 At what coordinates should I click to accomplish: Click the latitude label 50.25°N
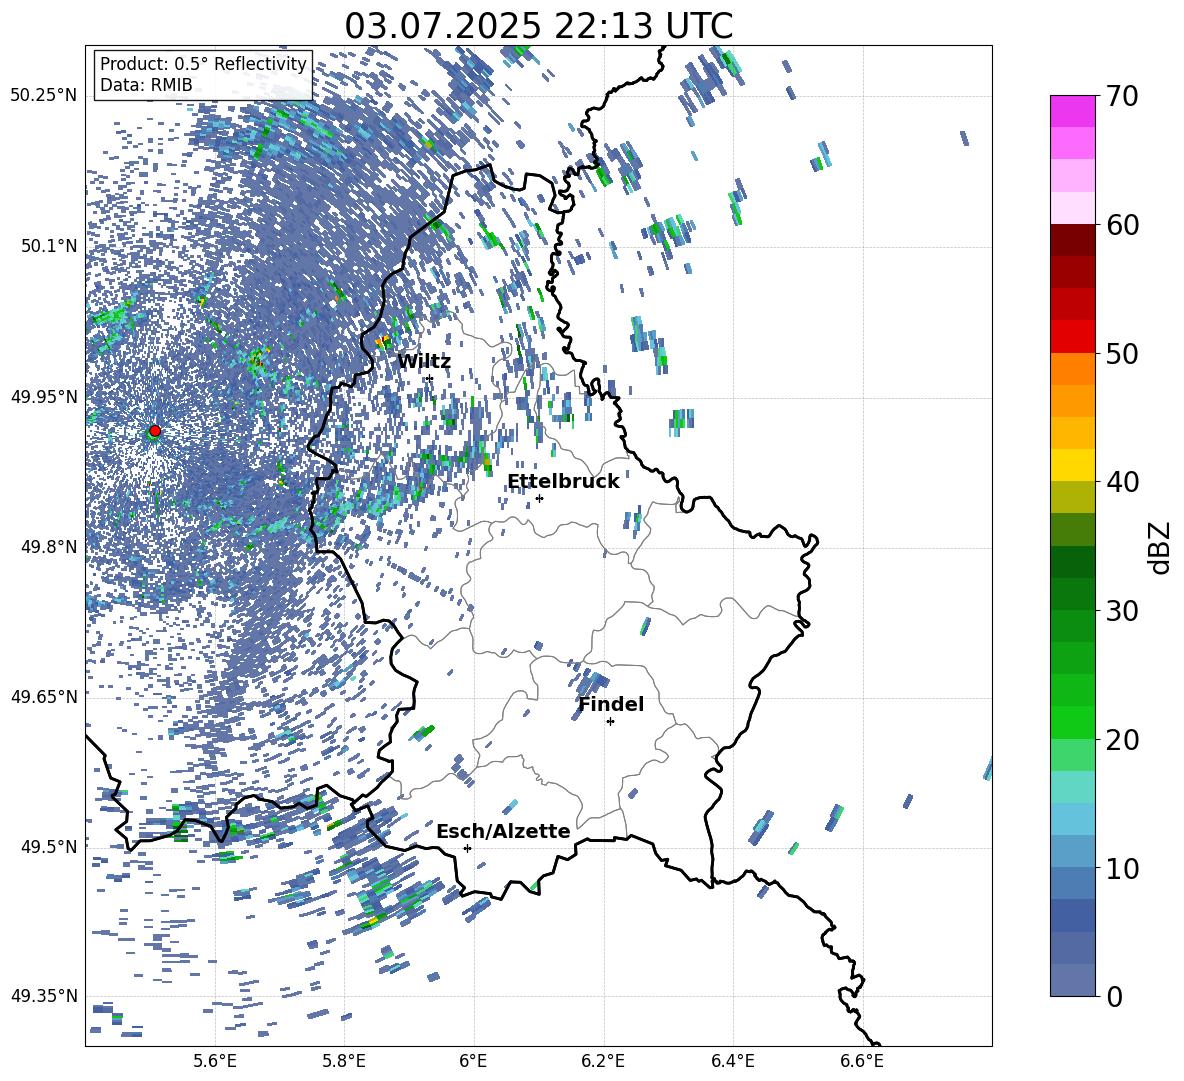[44, 96]
